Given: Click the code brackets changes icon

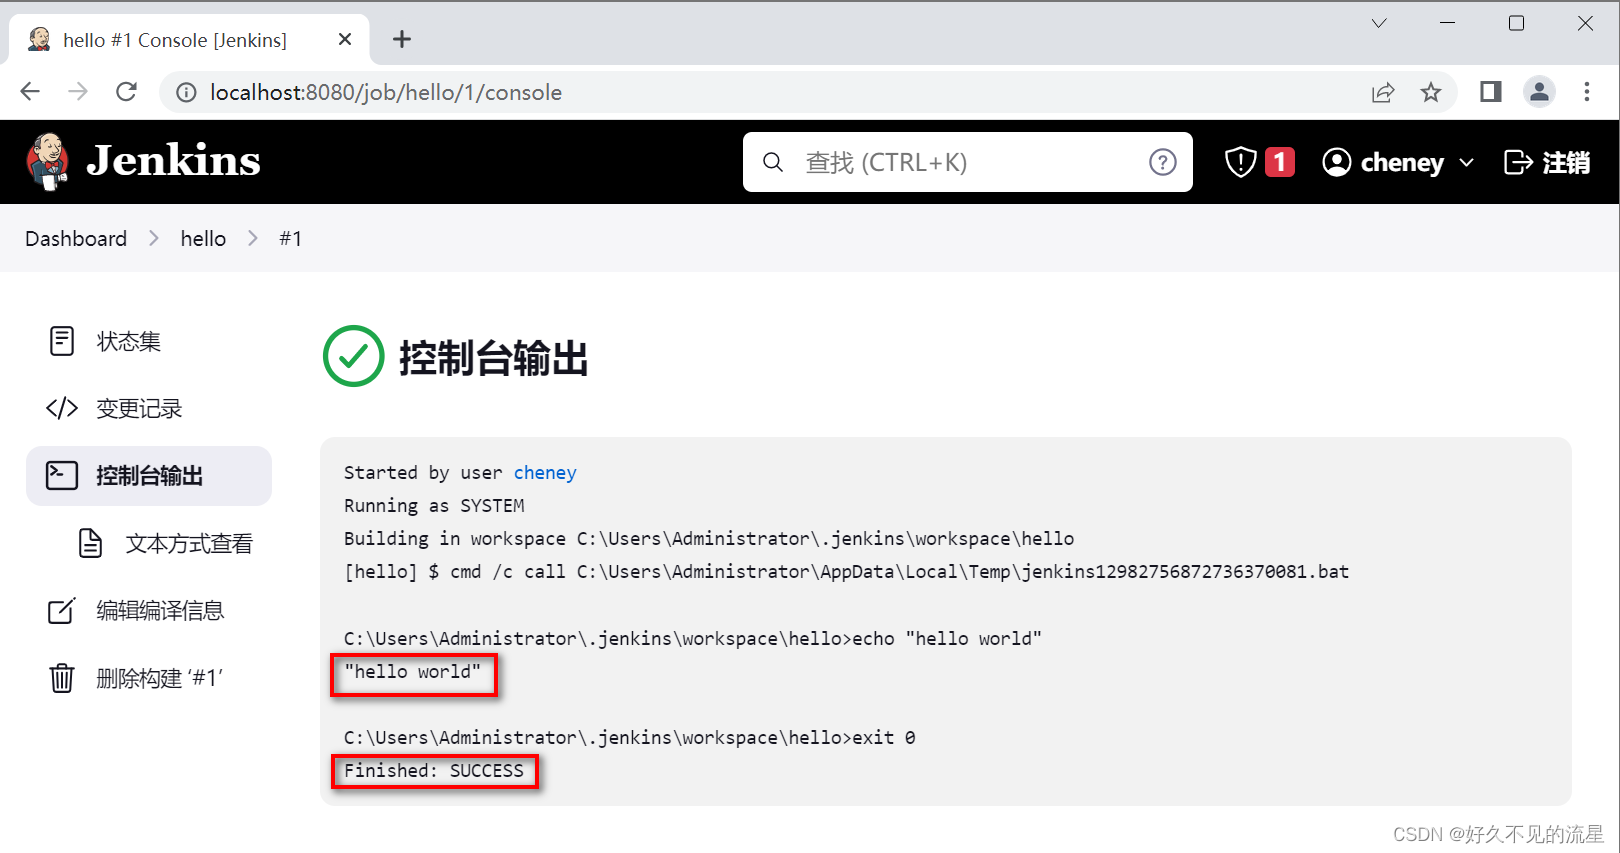Looking at the screenshot, I should pos(62,408).
